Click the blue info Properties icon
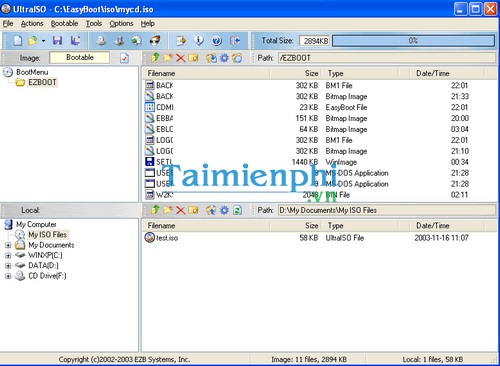The height and width of the screenshot is (366, 500). (199, 41)
